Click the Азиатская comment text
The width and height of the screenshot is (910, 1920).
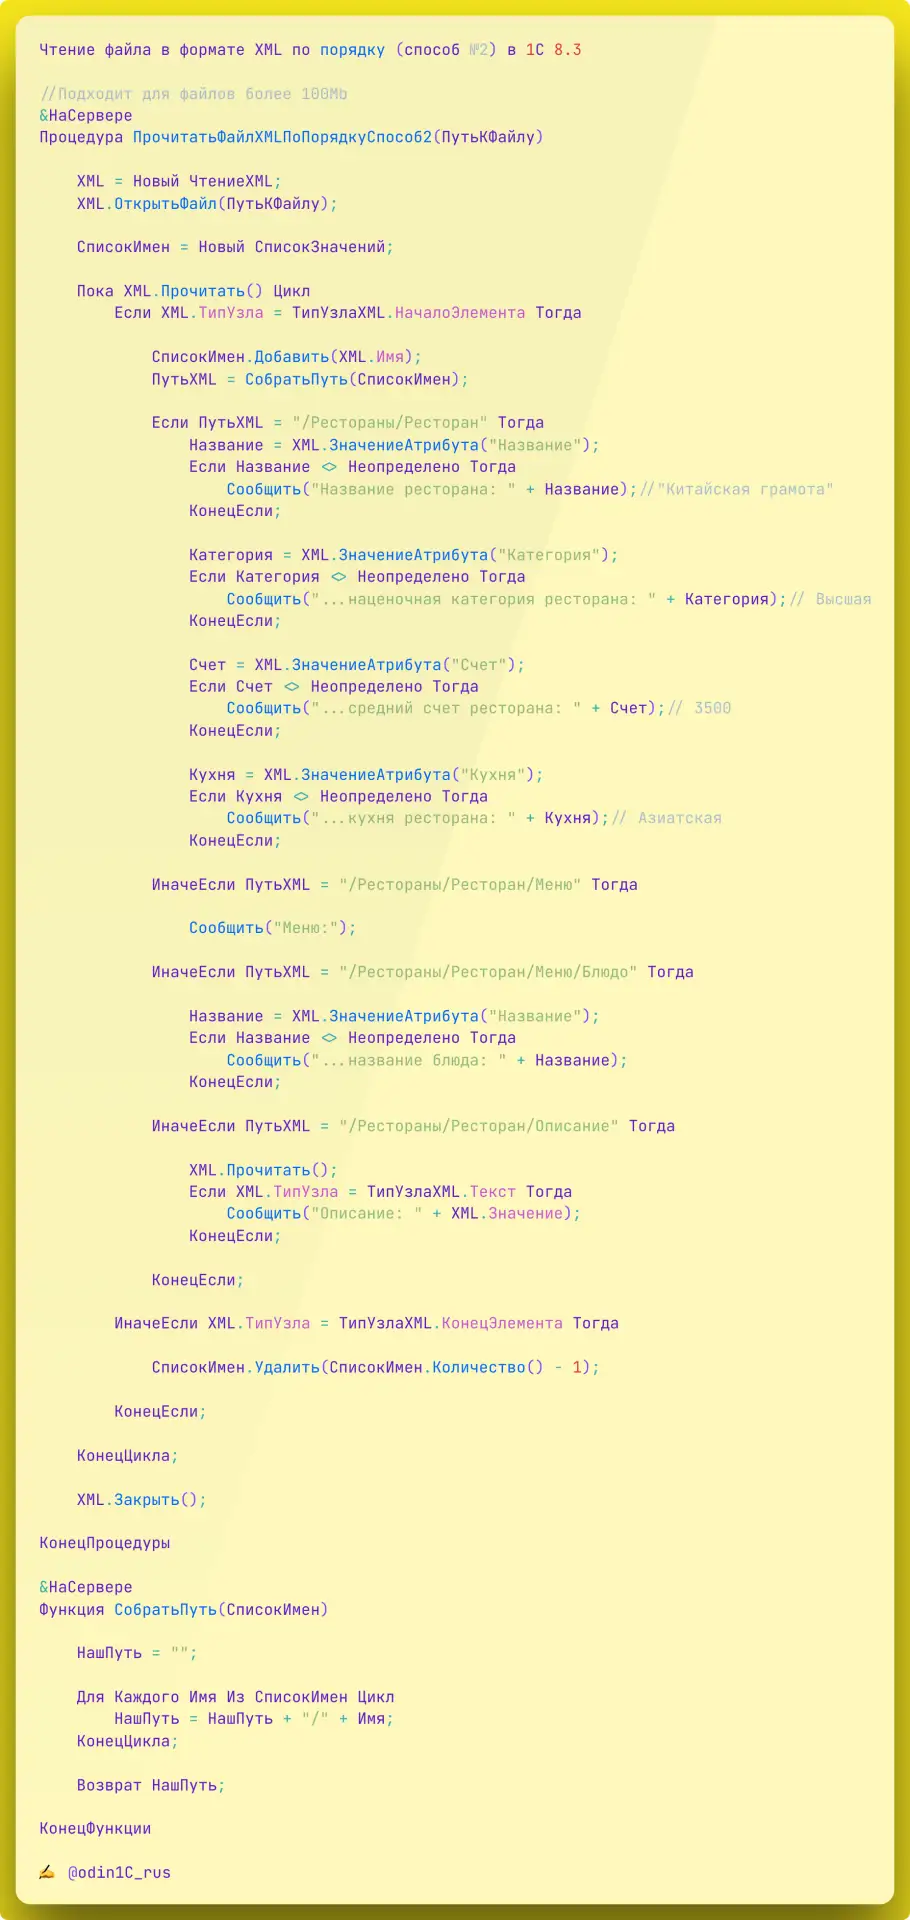[679, 818]
